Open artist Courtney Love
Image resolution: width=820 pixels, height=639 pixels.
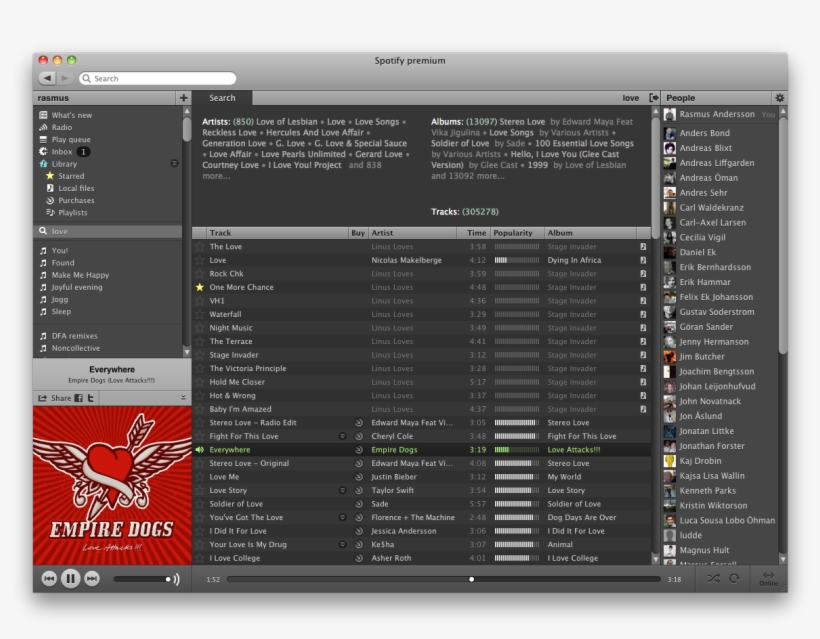[x=230, y=165]
